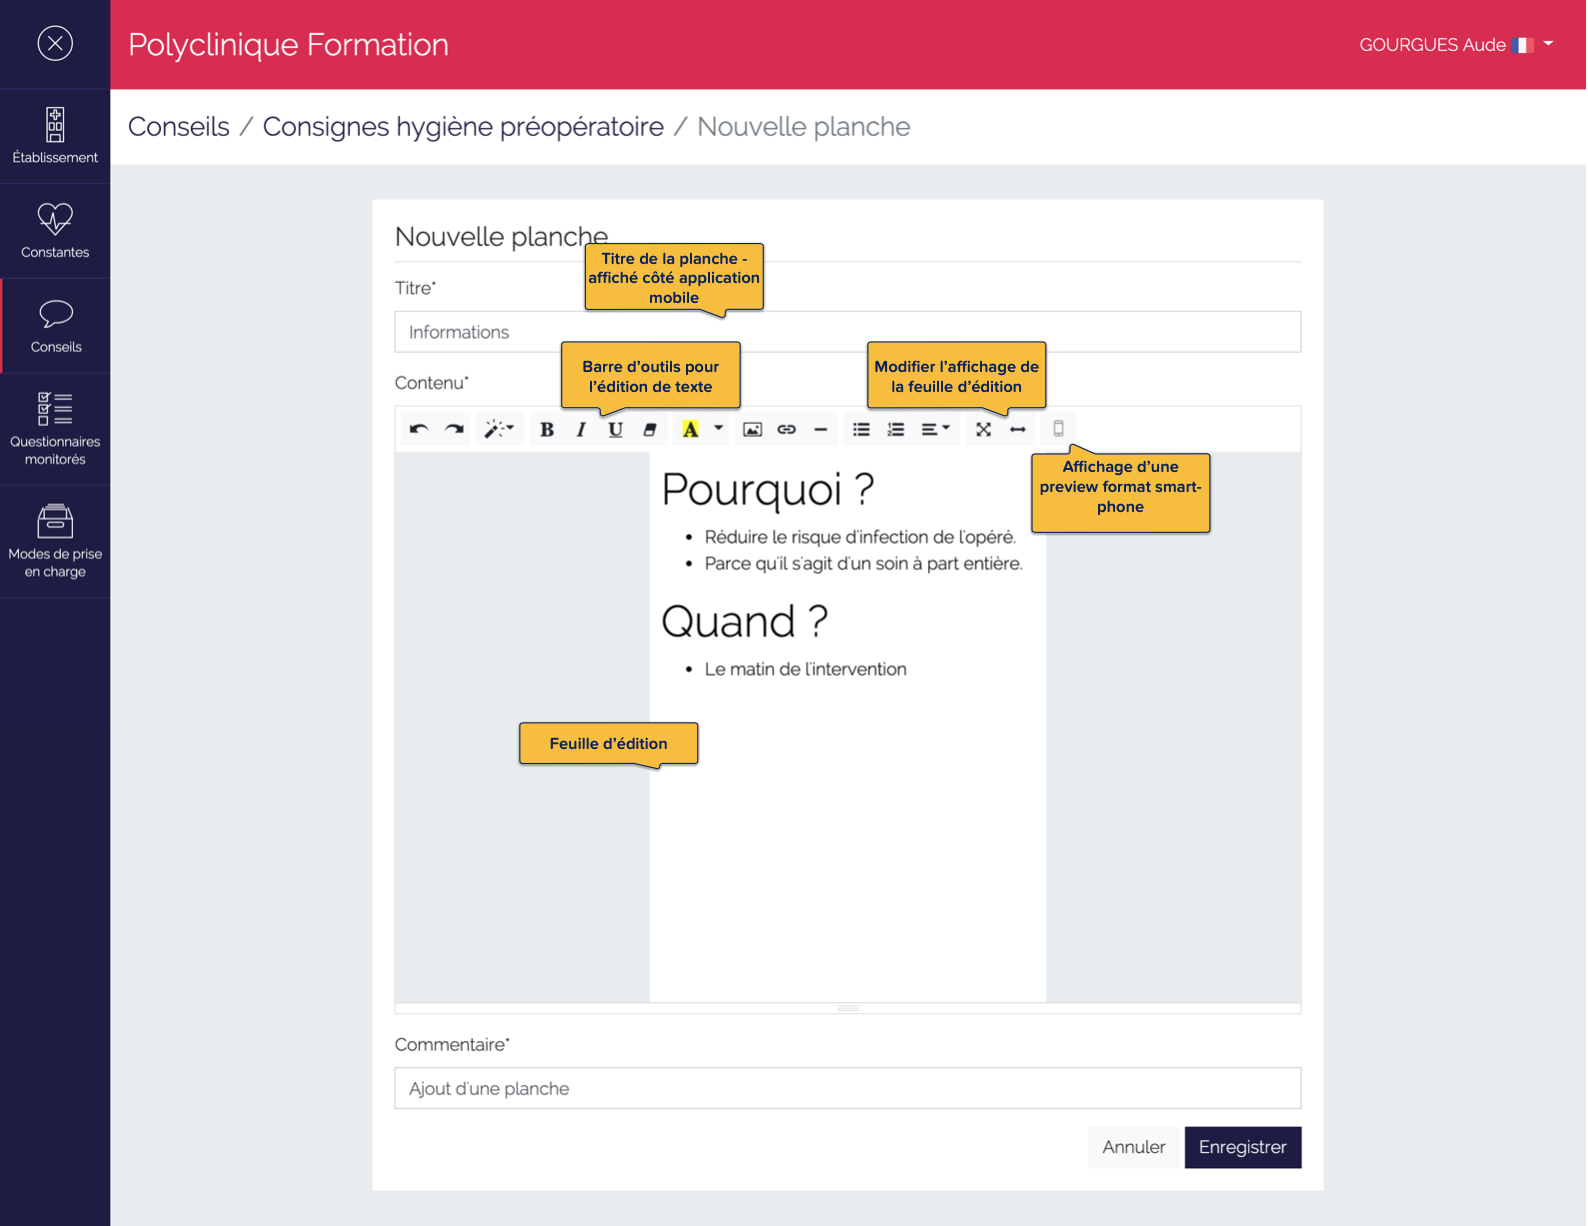Image resolution: width=1588 pixels, height=1226 pixels.
Task: Cancel with the Annuler button
Action: (1134, 1147)
